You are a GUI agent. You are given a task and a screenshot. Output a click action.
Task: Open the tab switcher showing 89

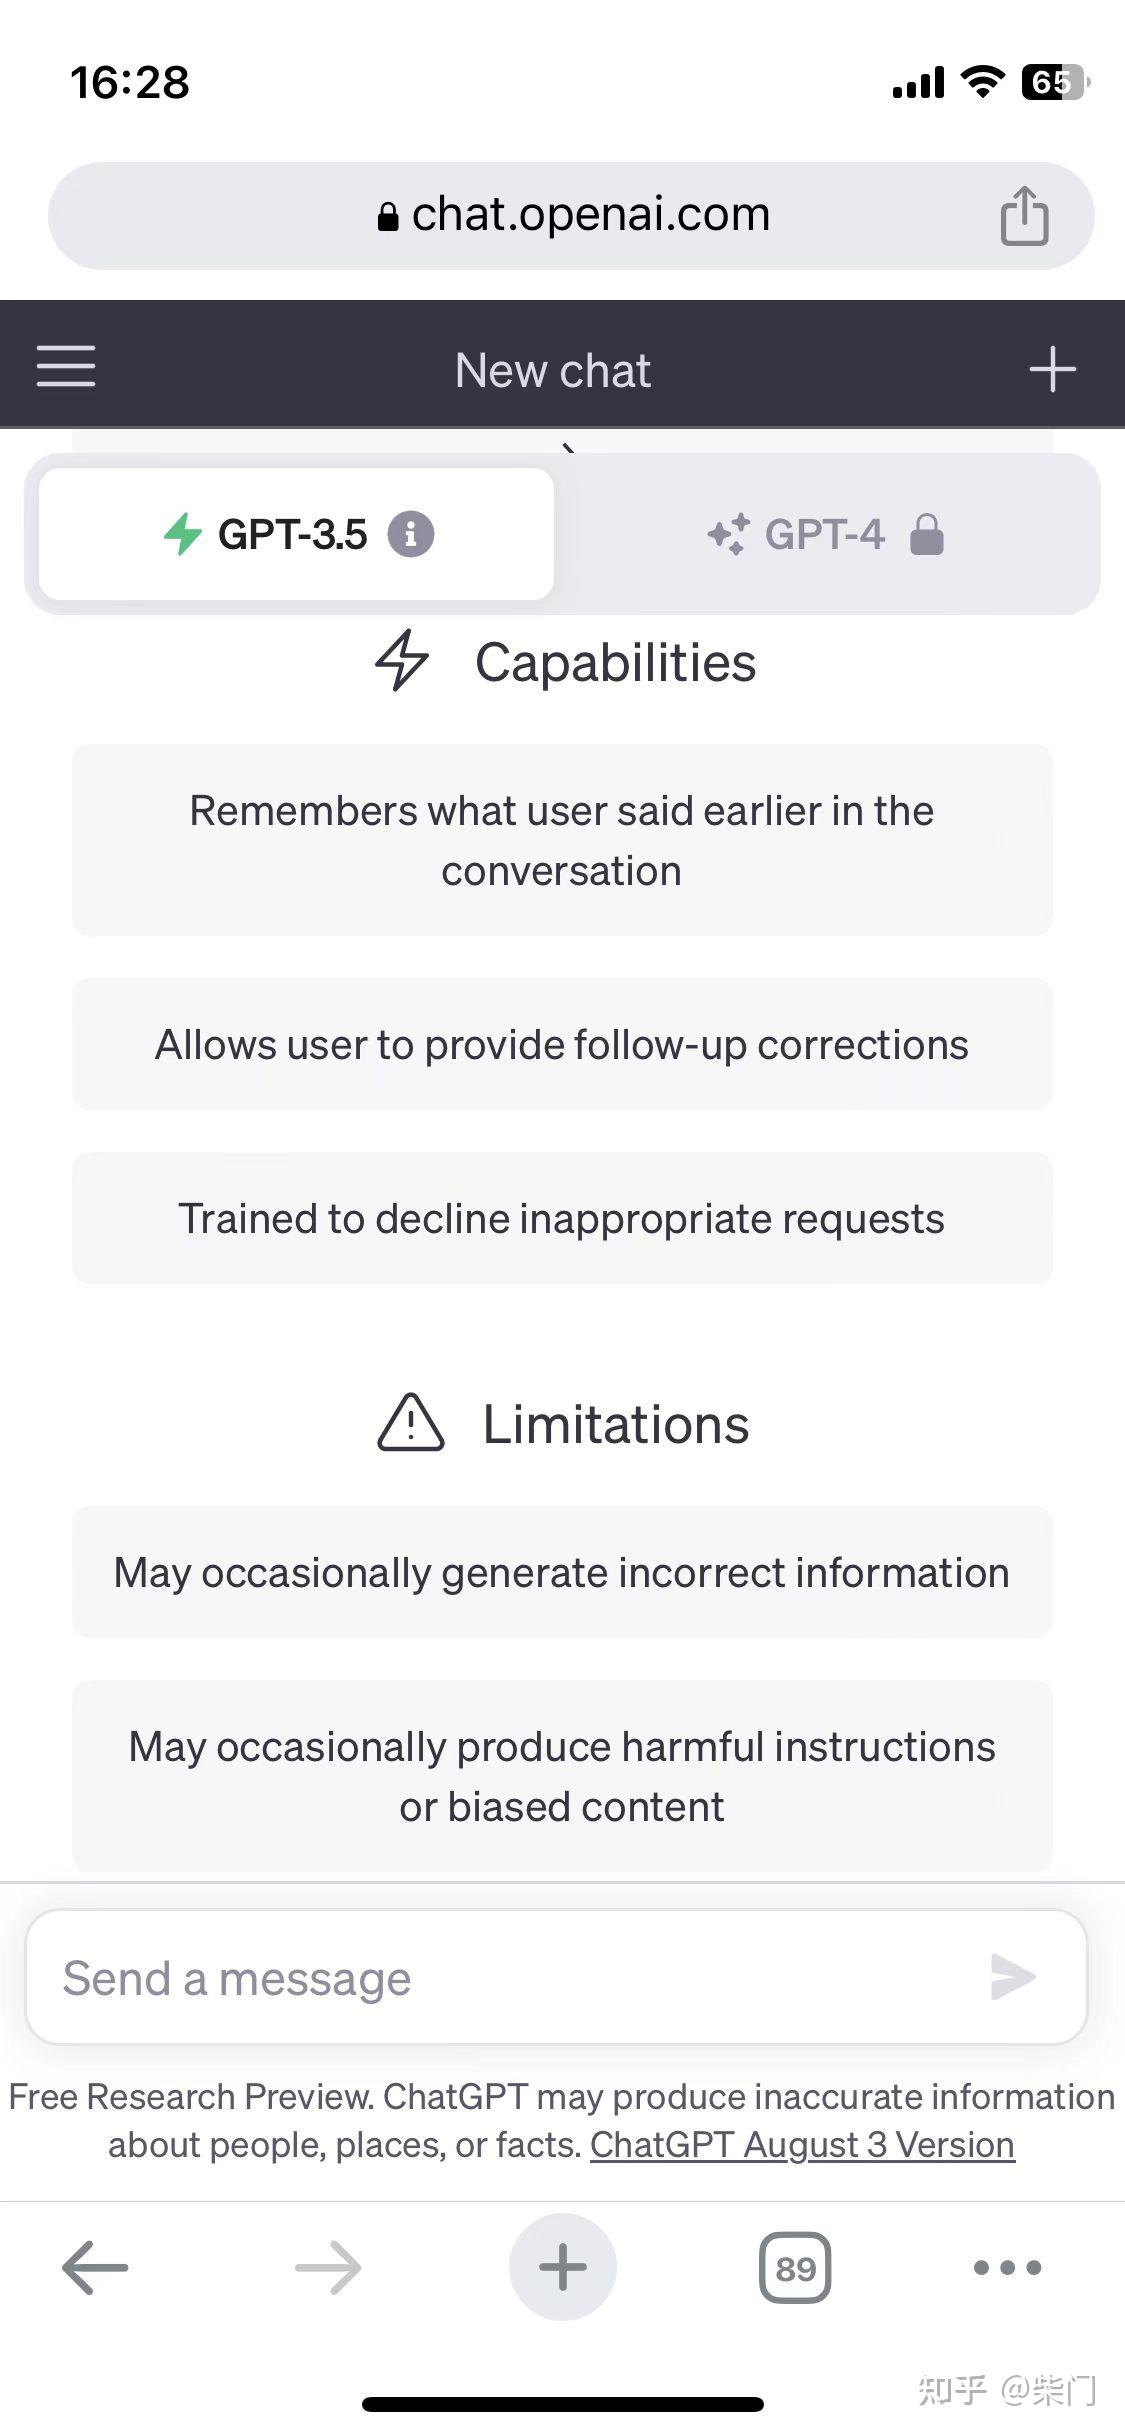coord(795,2267)
